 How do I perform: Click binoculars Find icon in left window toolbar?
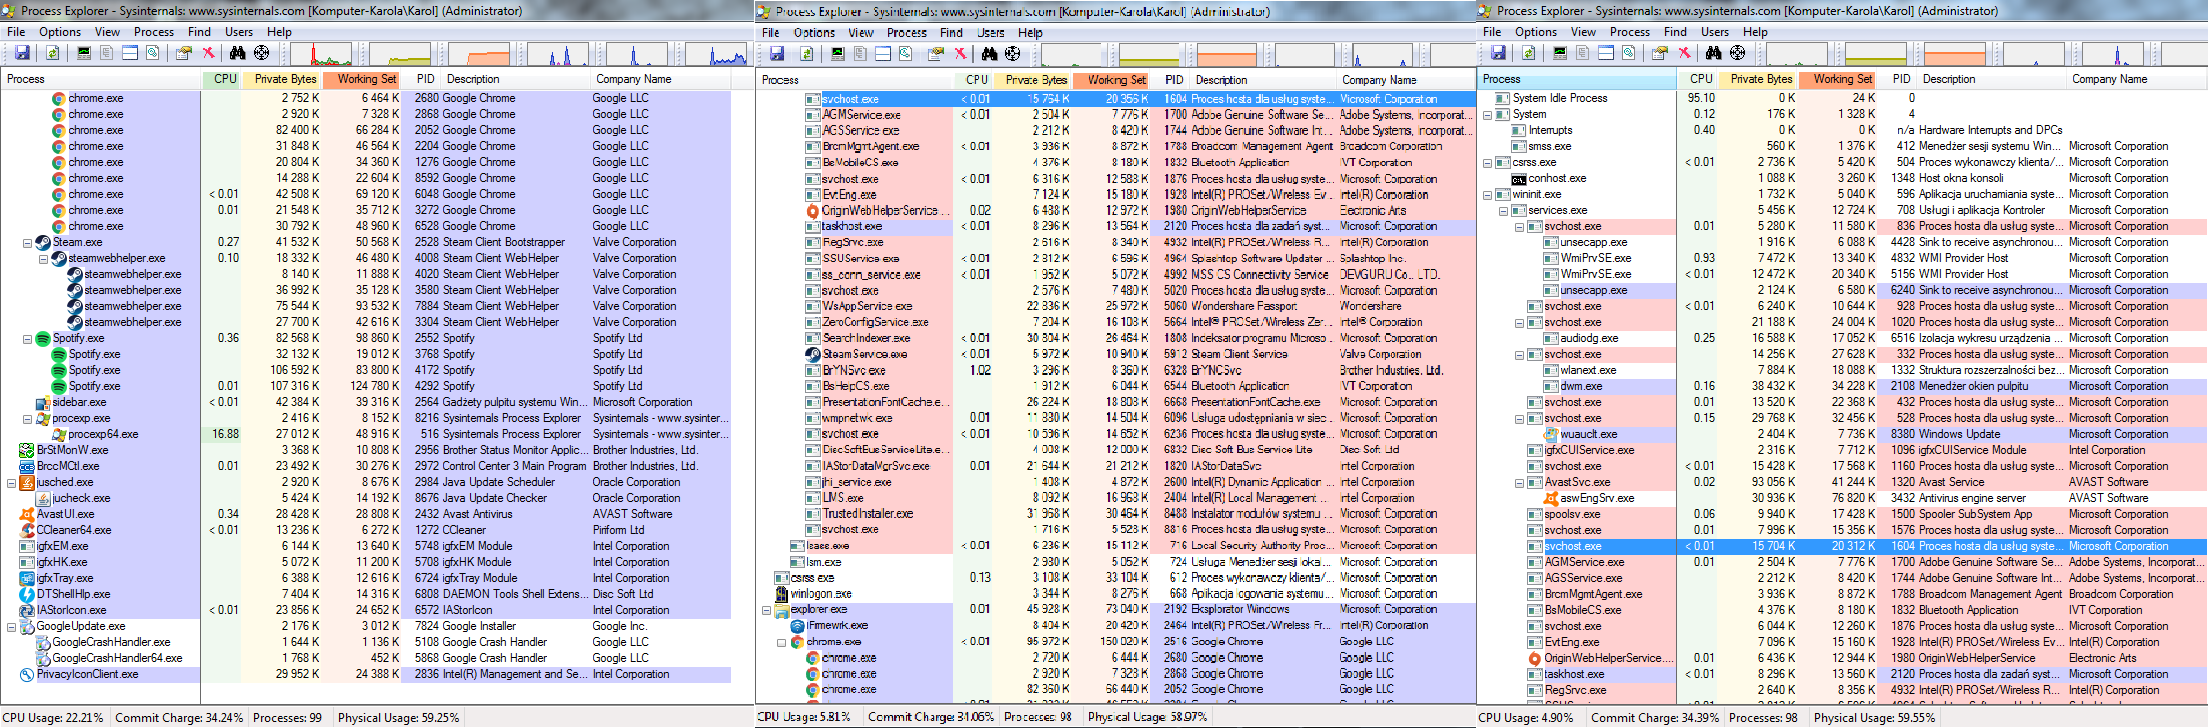pyautogui.click(x=237, y=53)
